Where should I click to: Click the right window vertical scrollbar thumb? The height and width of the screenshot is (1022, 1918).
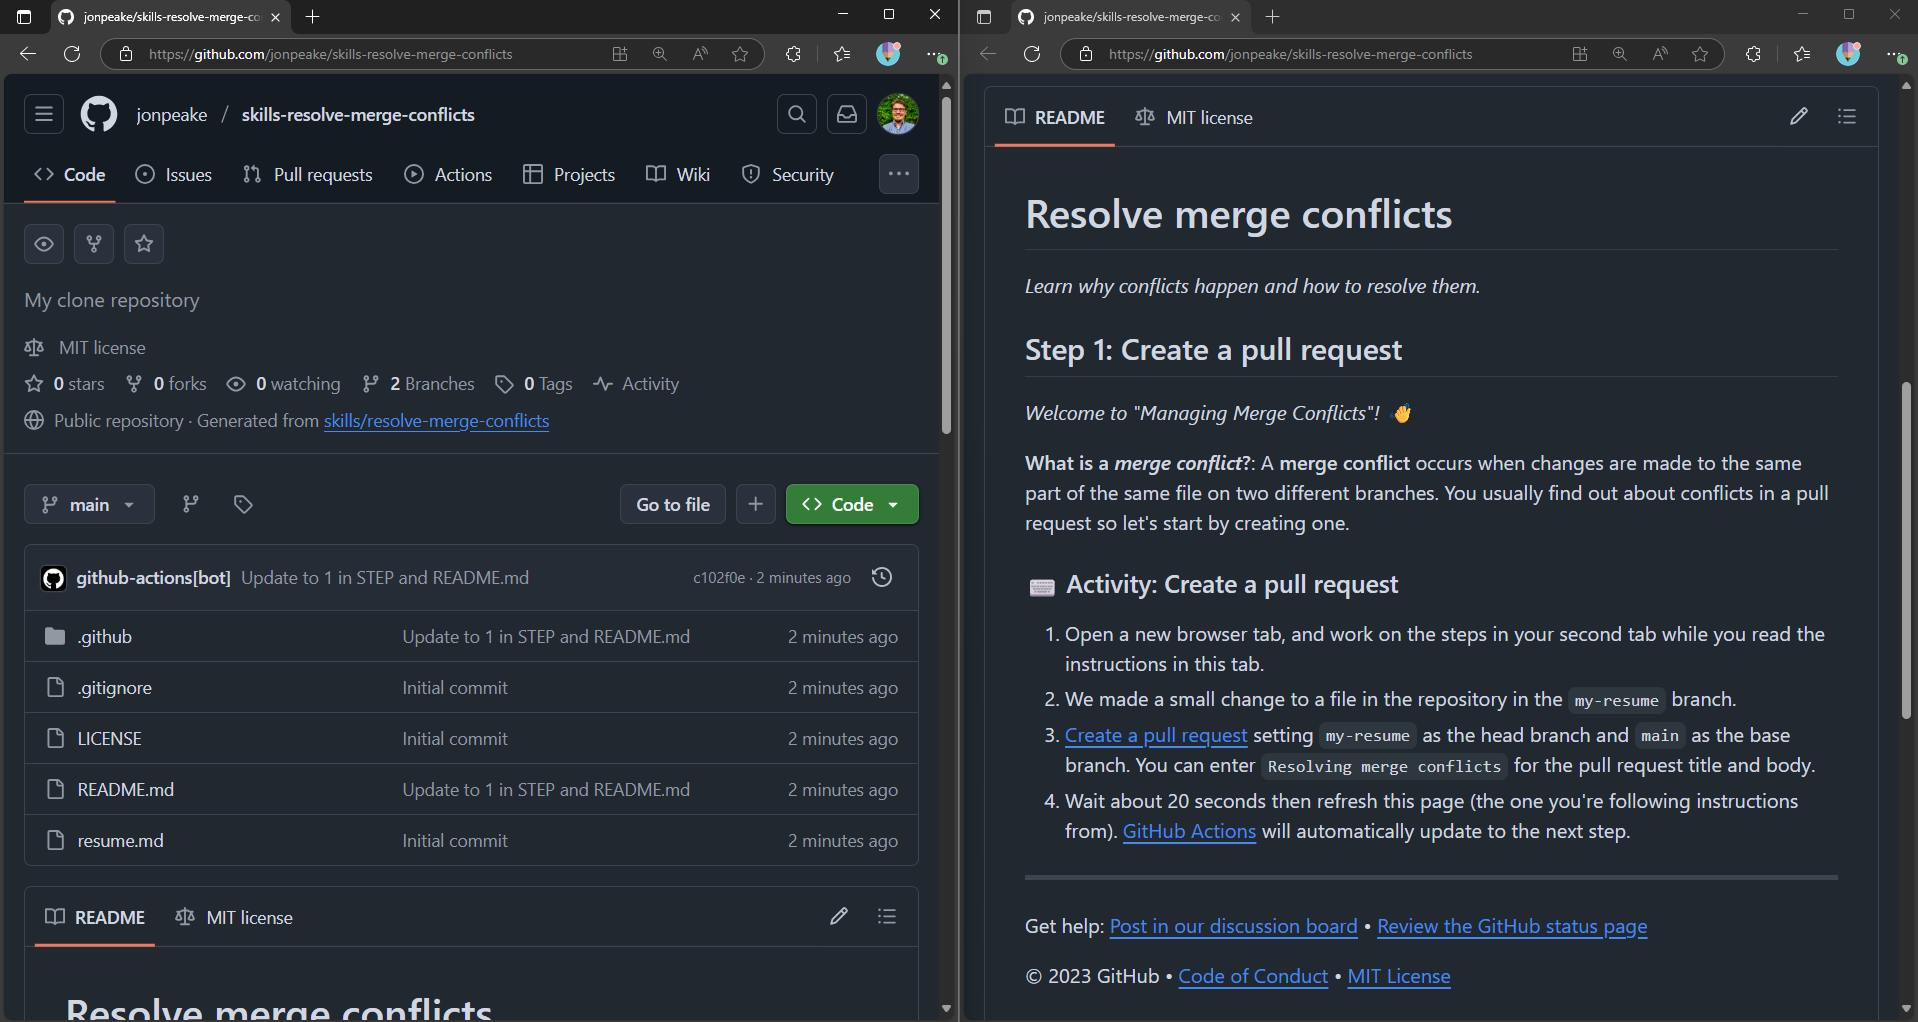coord(1906,550)
